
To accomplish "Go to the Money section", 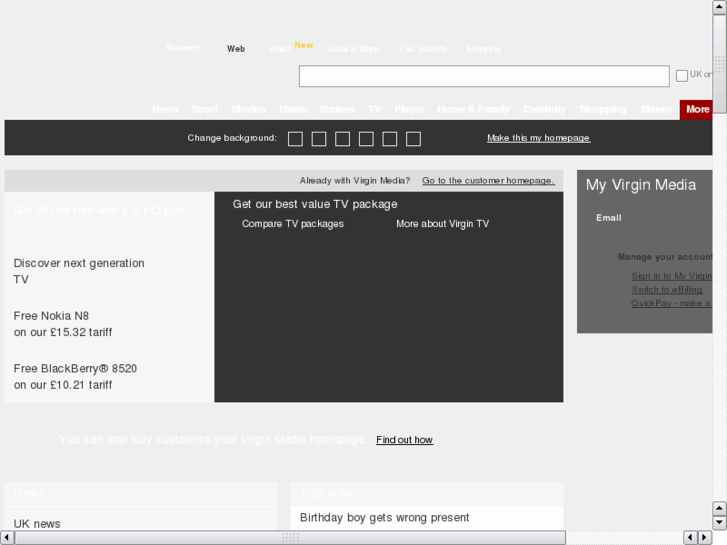I will click(657, 109).
